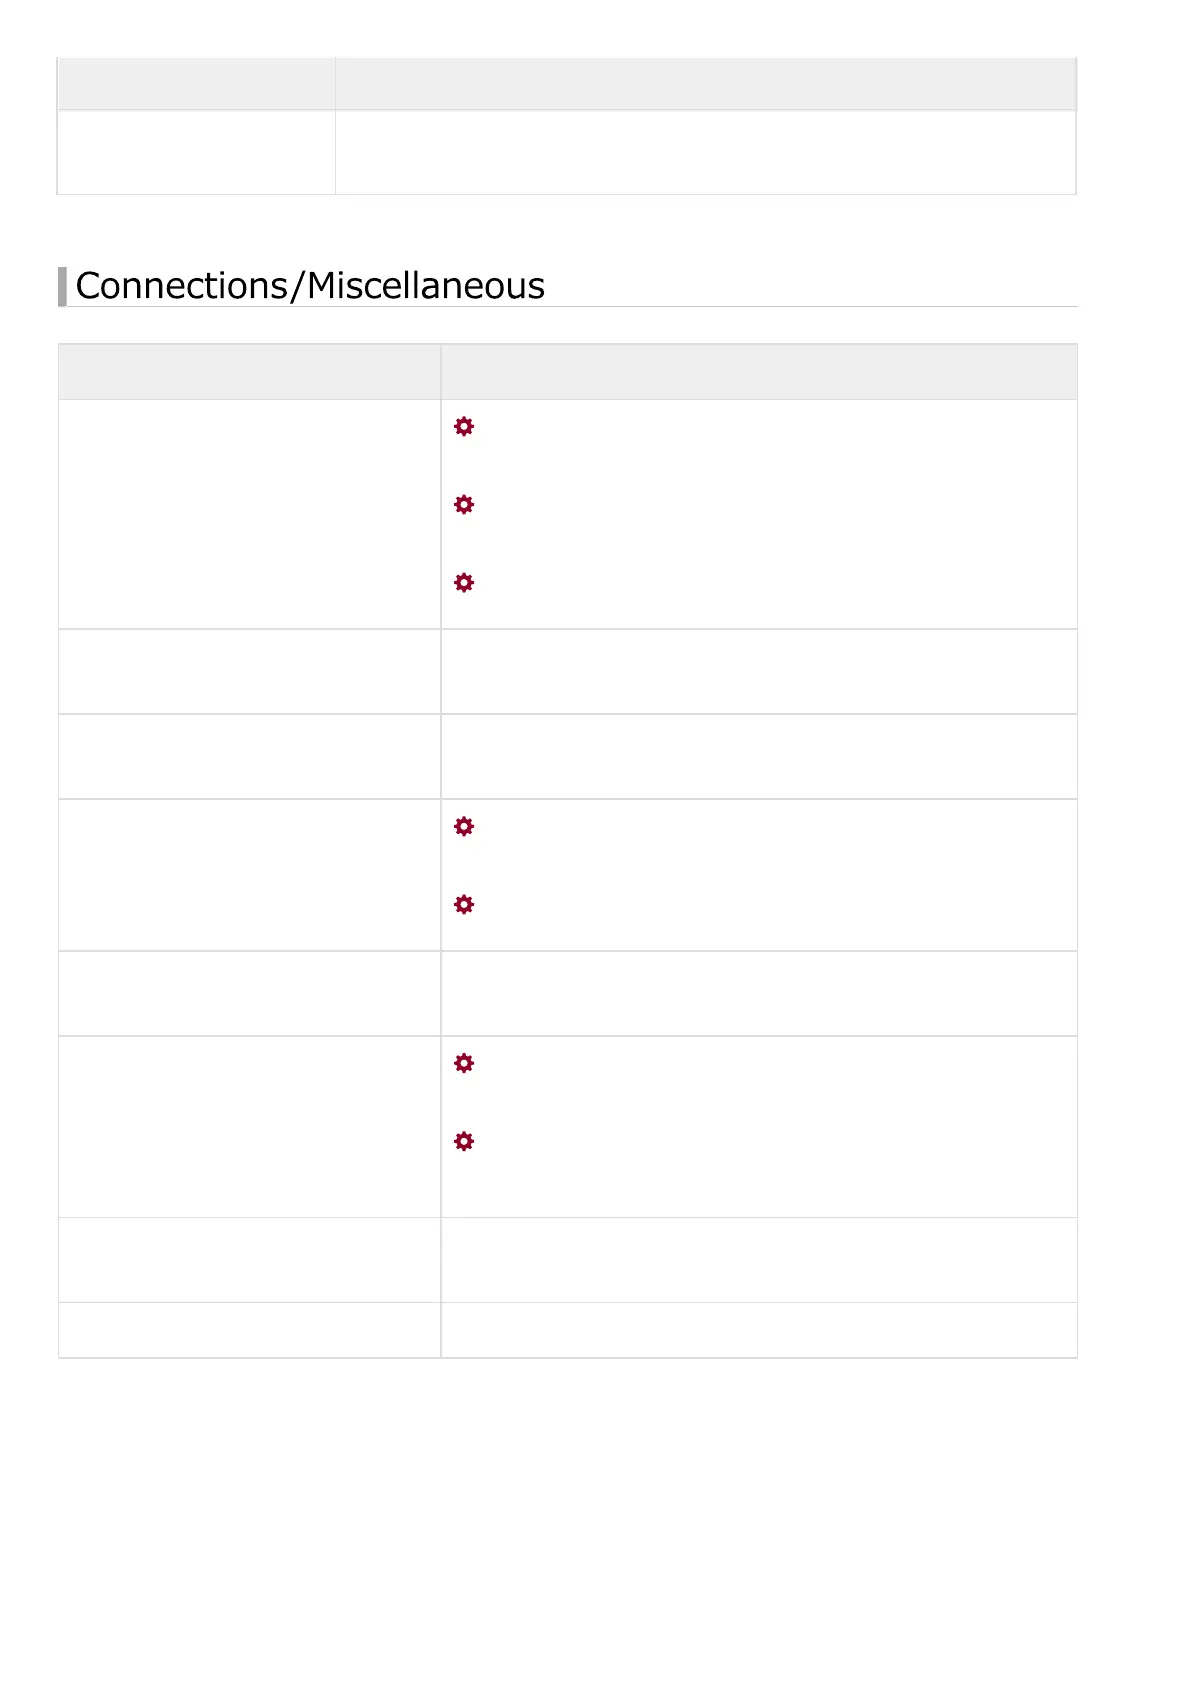Click the right cell in the last Connections table row

point(758,1330)
